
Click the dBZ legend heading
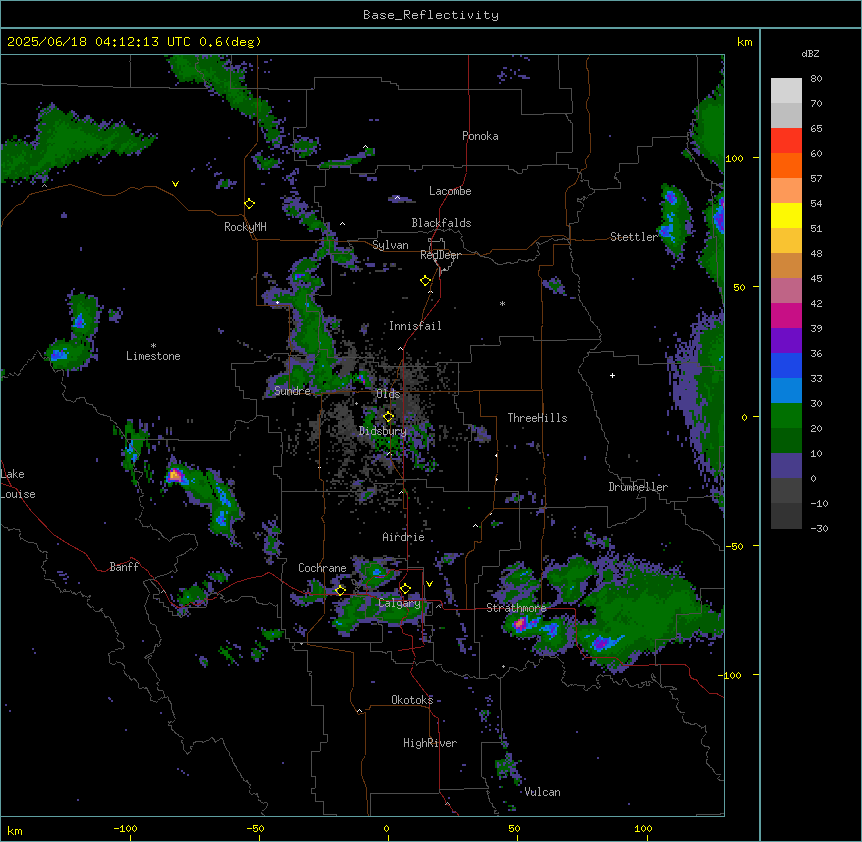coord(810,53)
